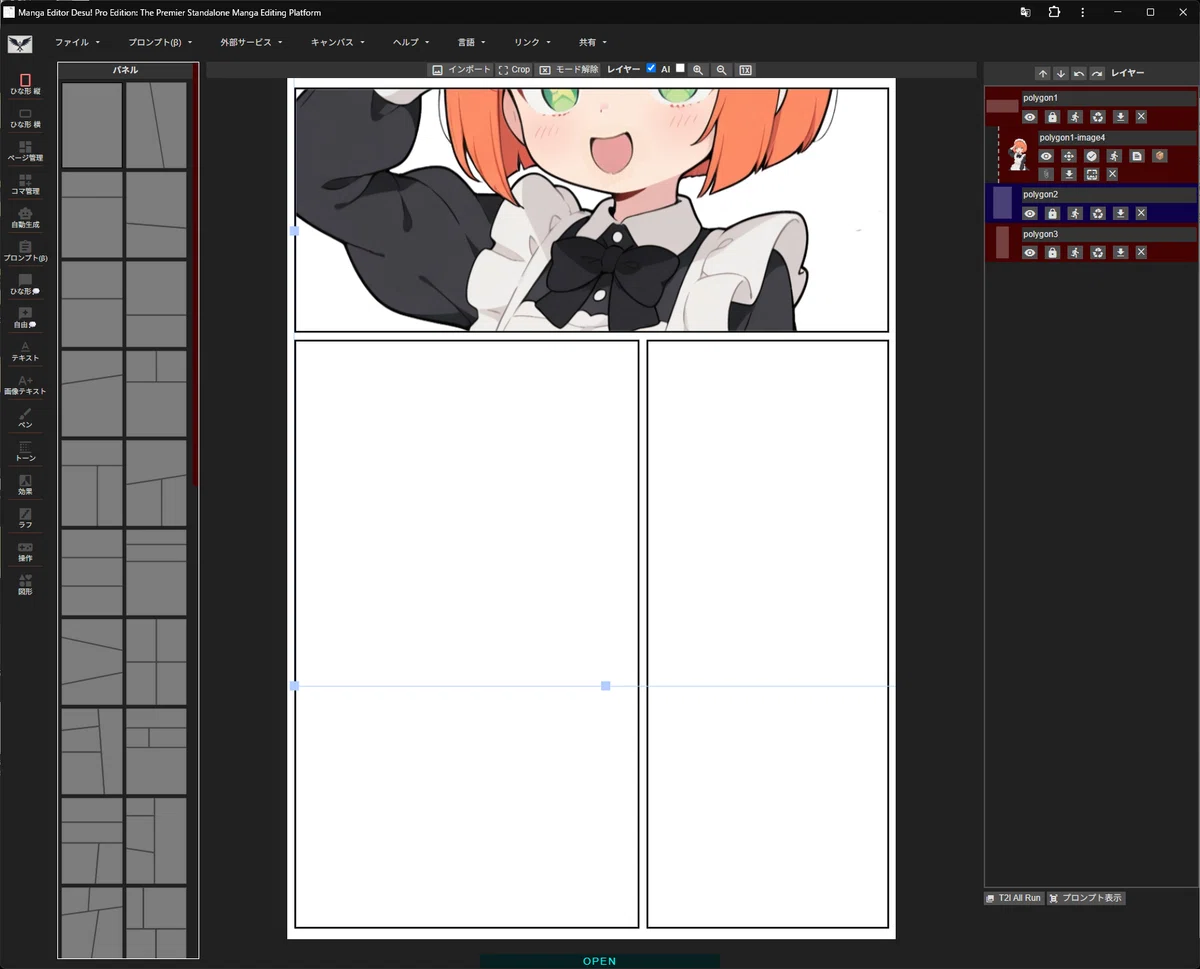
Task: Open the app logo icon at top-left
Action: (20, 44)
